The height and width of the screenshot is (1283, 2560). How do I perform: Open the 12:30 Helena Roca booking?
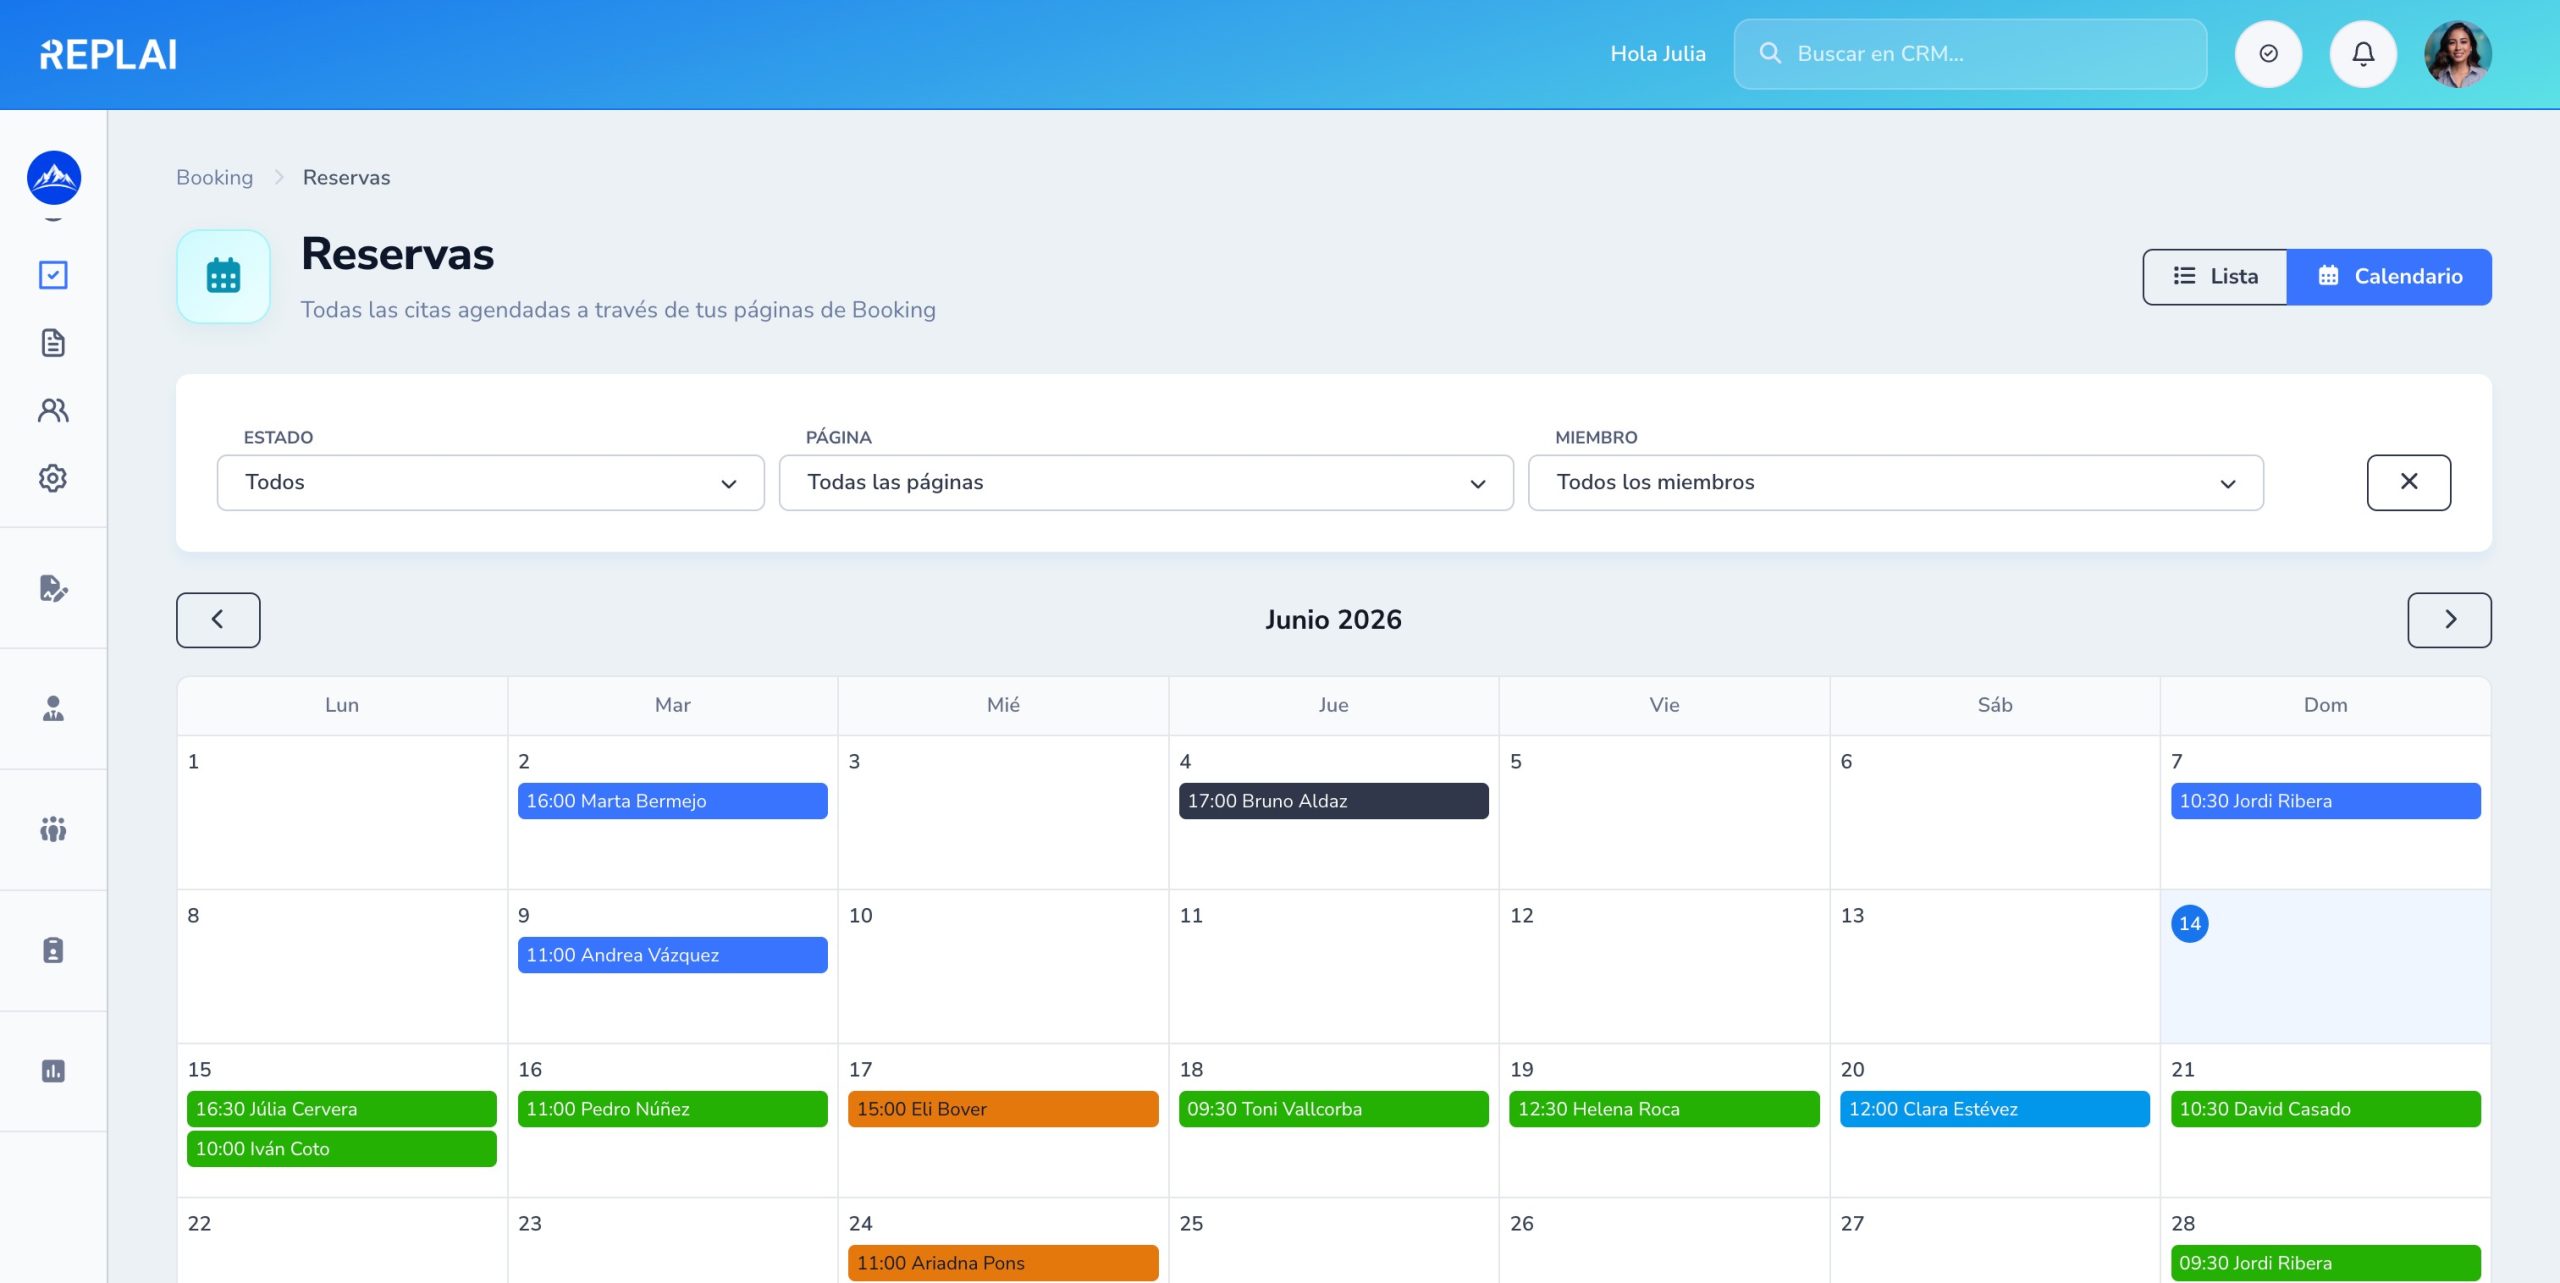click(x=1664, y=1109)
